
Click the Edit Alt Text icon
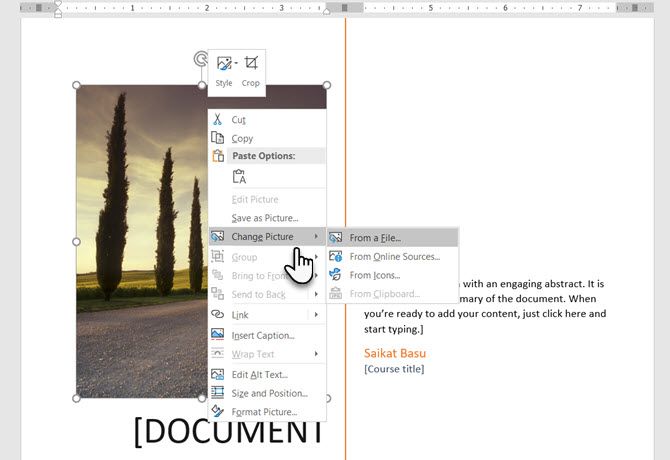[x=217, y=374]
